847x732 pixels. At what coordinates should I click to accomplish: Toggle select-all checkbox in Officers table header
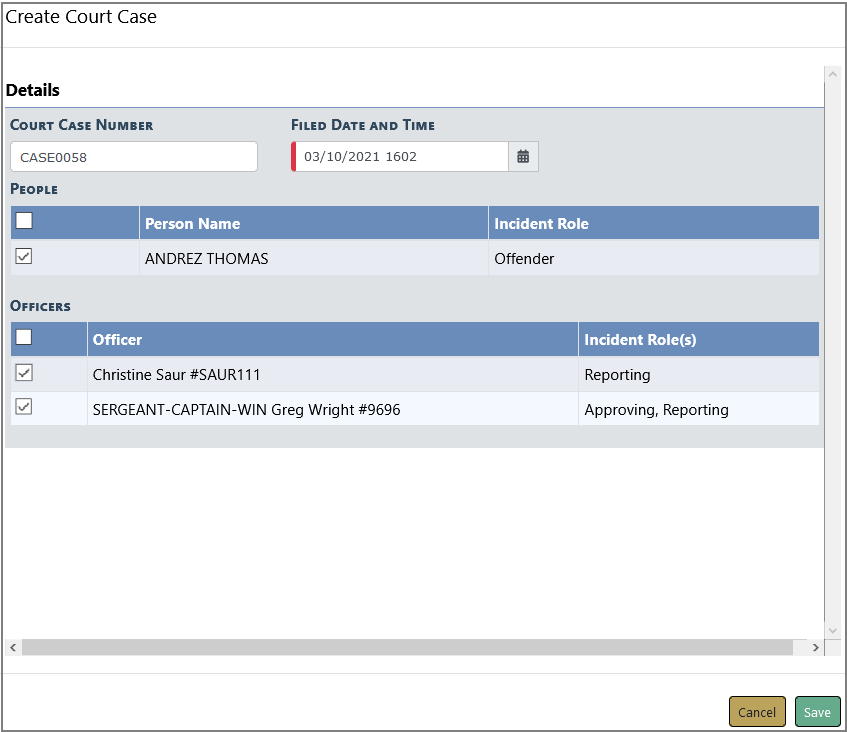25,338
